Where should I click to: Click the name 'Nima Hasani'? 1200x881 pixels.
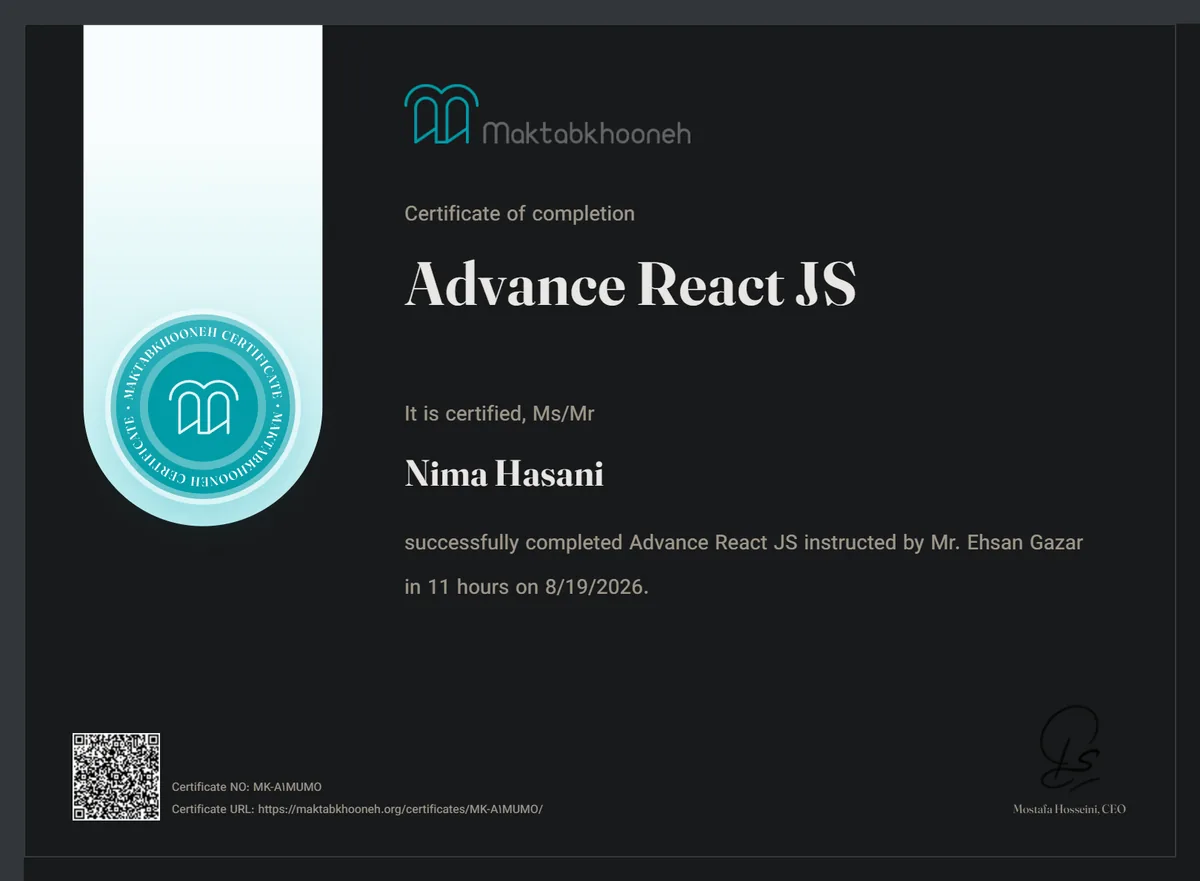click(x=504, y=474)
